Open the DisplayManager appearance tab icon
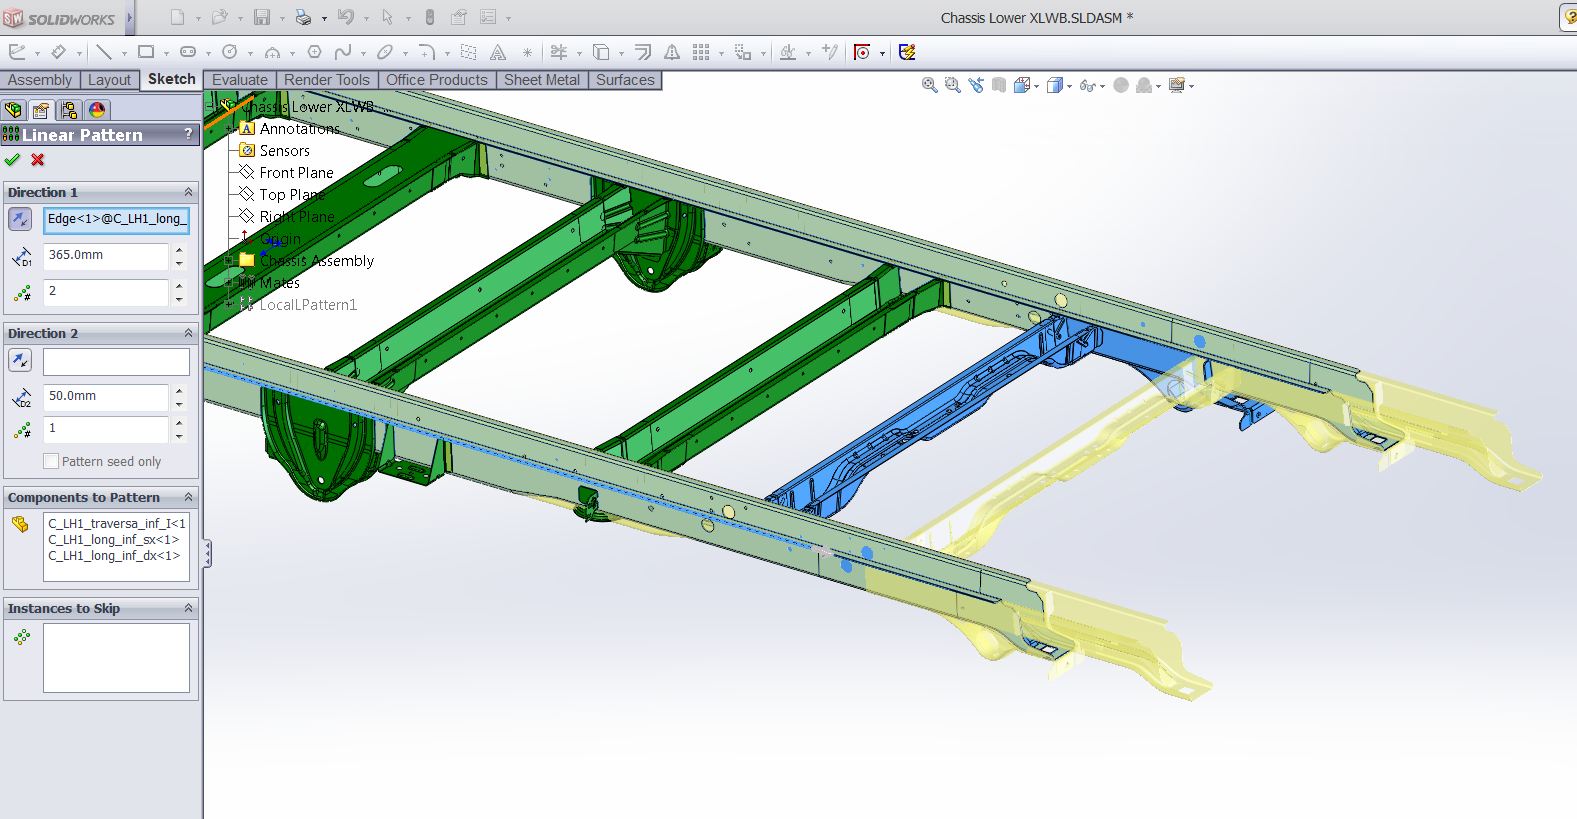1577x819 pixels. (97, 110)
